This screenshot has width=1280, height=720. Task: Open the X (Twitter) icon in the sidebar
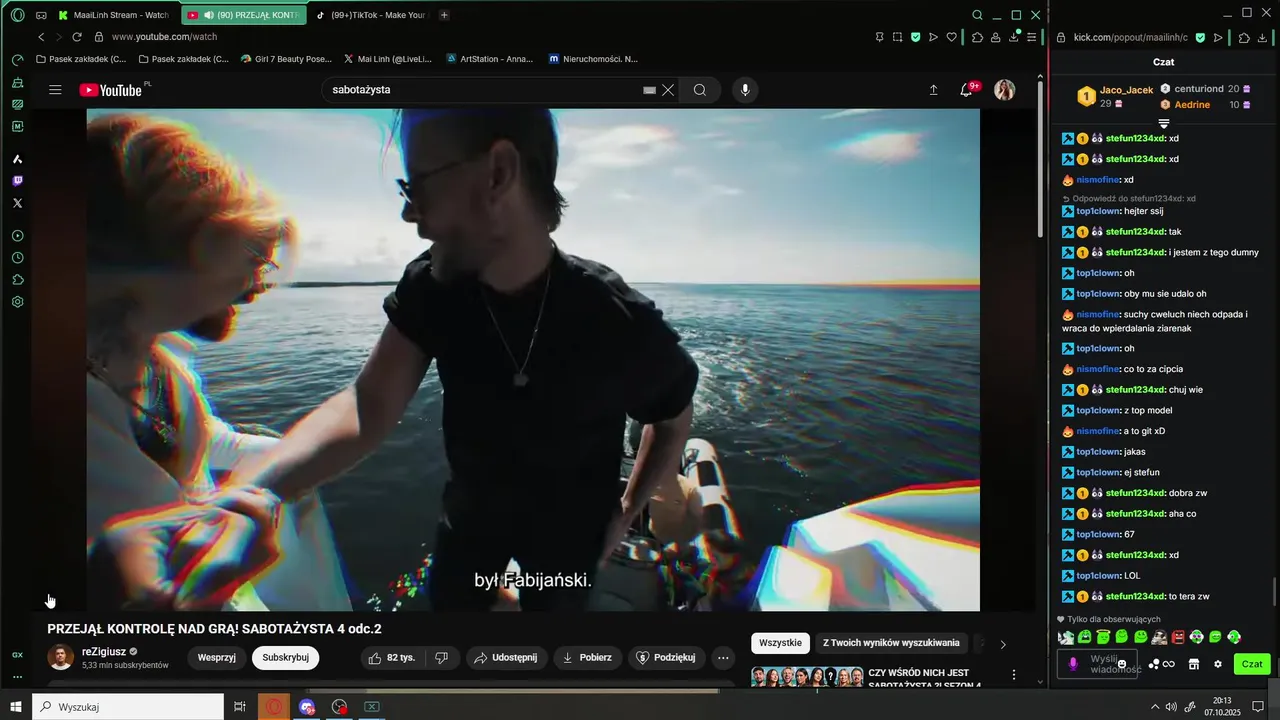tap(17, 203)
